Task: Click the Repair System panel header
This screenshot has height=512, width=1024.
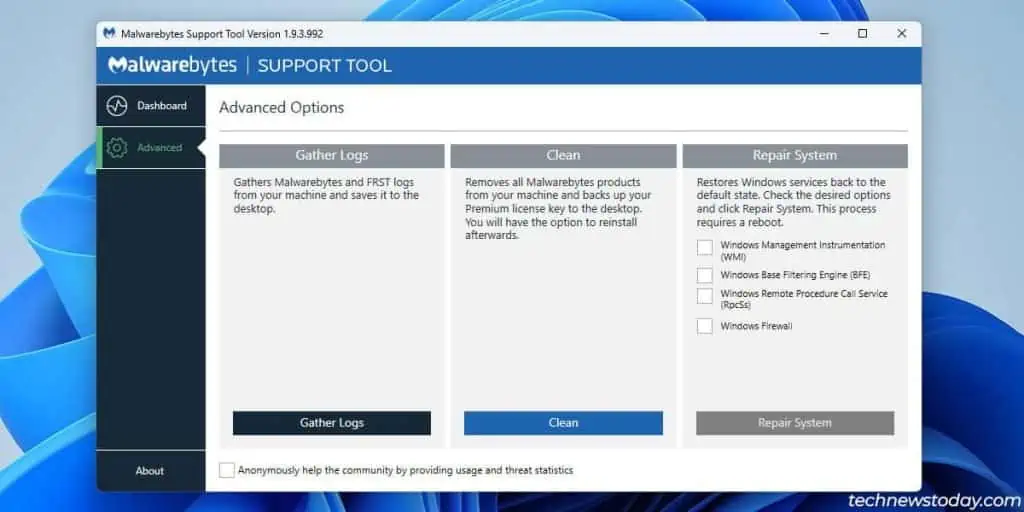Action: [x=795, y=155]
